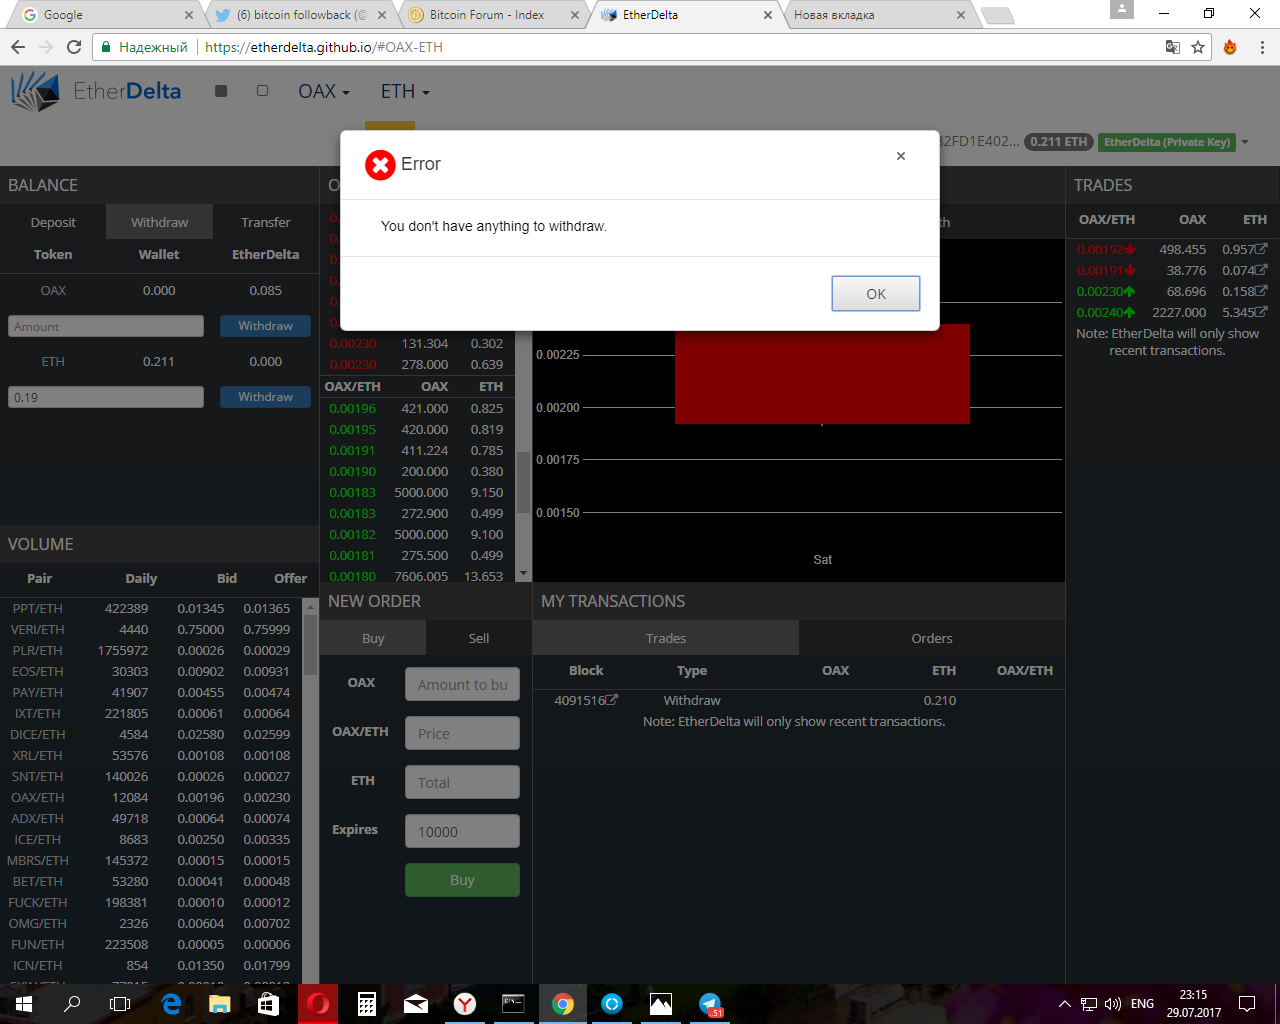Open the Mail app in the taskbar
Viewport: 1280px width, 1024px height.
pyautogui.click(x=416, y=1004)
